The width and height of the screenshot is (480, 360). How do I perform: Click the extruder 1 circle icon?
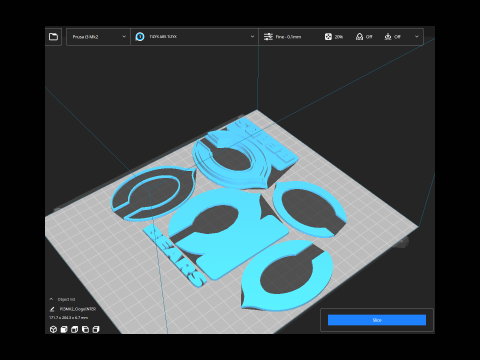(x=140, y=37)
